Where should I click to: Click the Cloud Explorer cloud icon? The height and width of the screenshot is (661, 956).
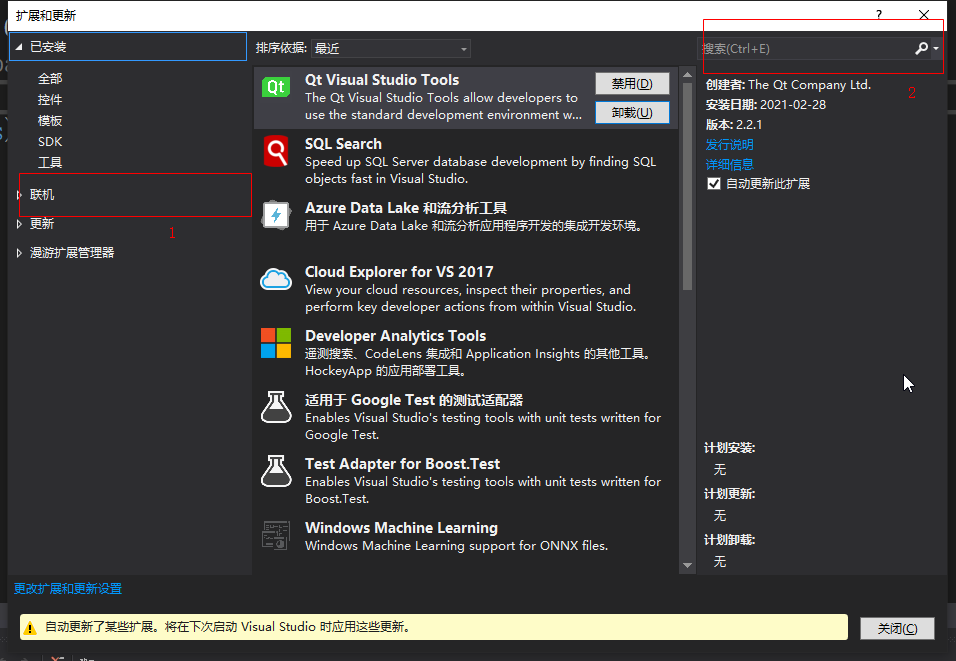(276, 279)
